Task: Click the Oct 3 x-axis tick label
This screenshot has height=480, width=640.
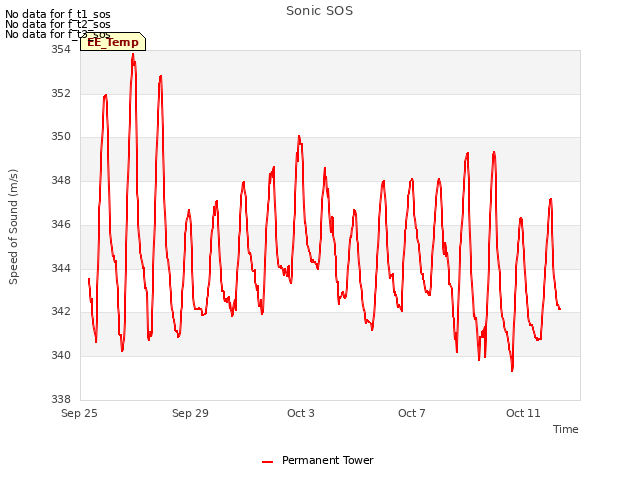Action: pos(301,413)
